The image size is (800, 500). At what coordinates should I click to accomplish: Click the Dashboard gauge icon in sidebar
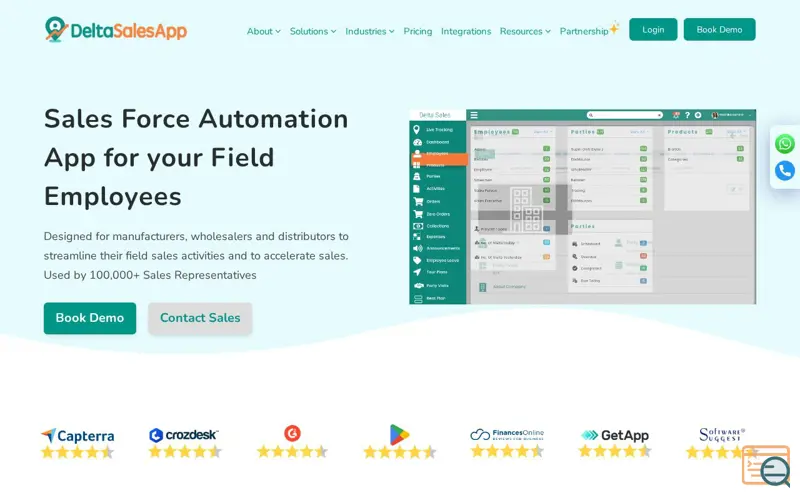[417, 142]
